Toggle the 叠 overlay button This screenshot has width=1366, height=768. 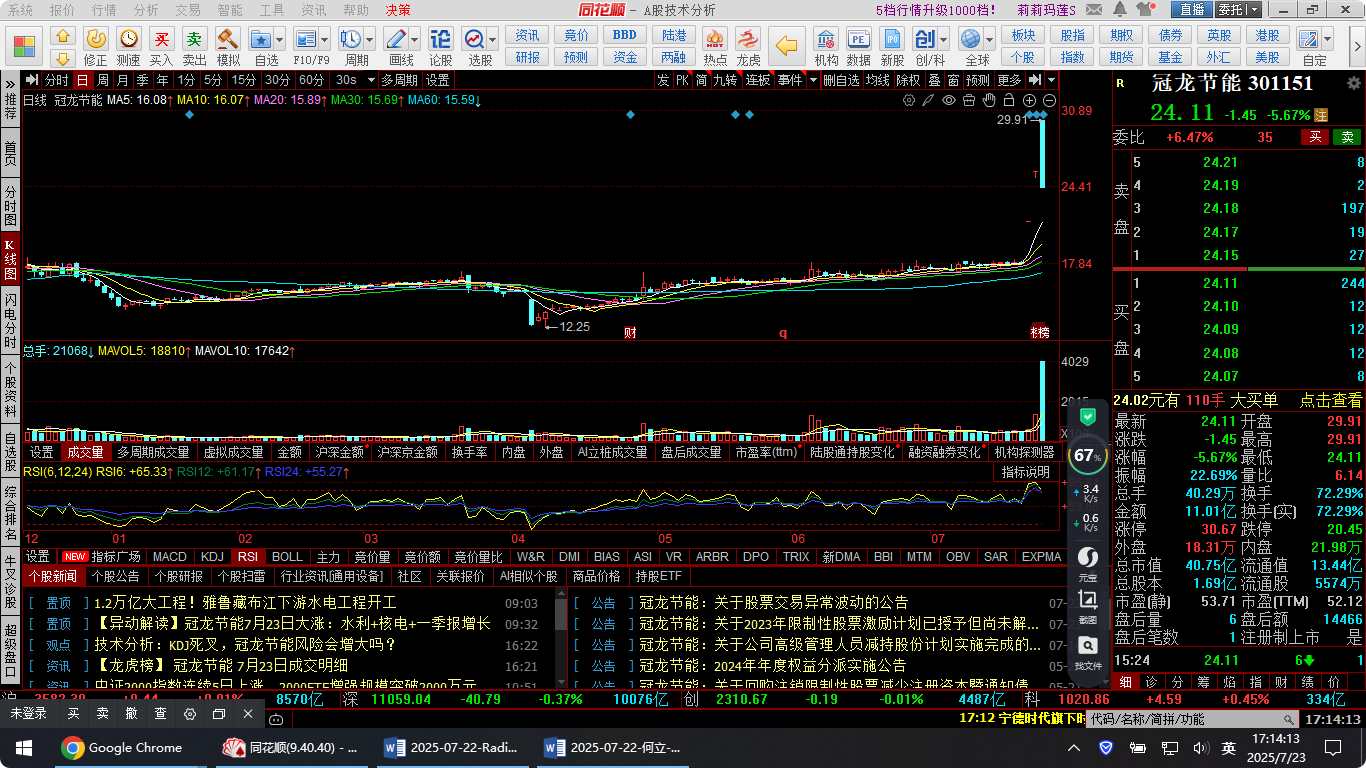point(934,80)
